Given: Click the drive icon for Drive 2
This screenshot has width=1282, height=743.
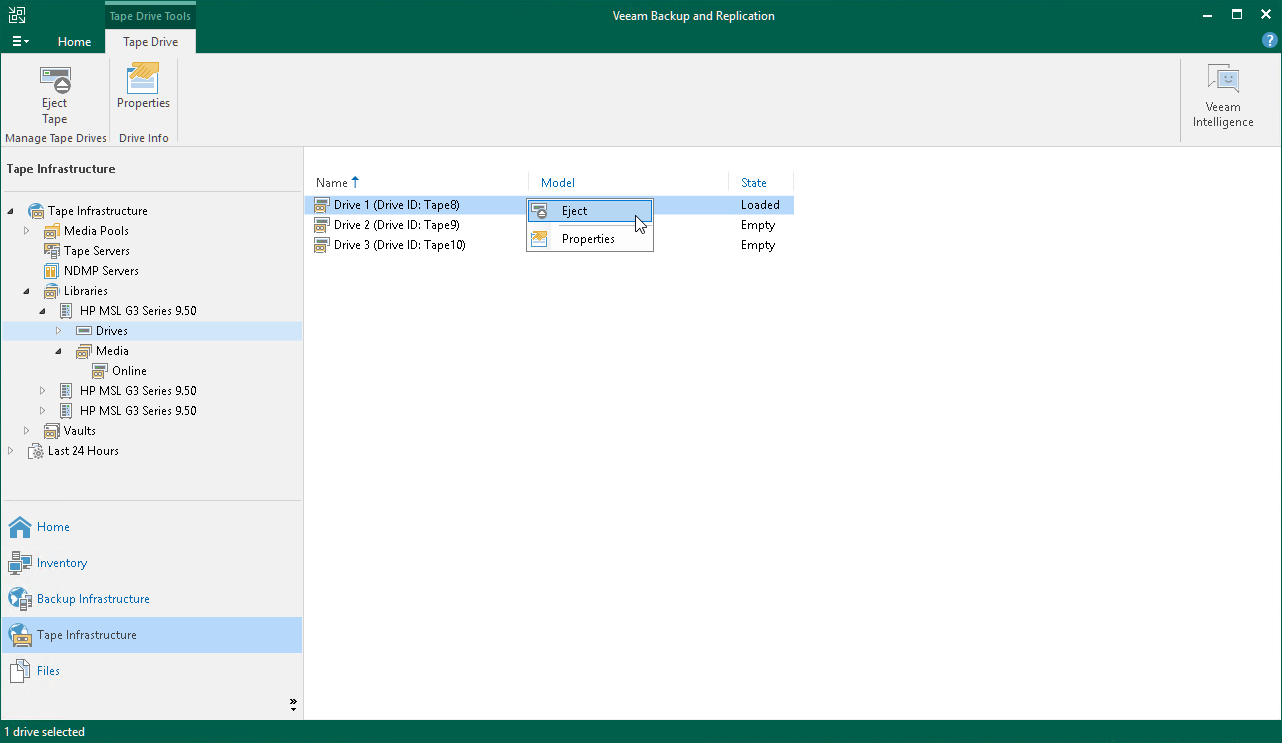Looking at the screenshot, I should pyautogui.click(x=322, y=225).
